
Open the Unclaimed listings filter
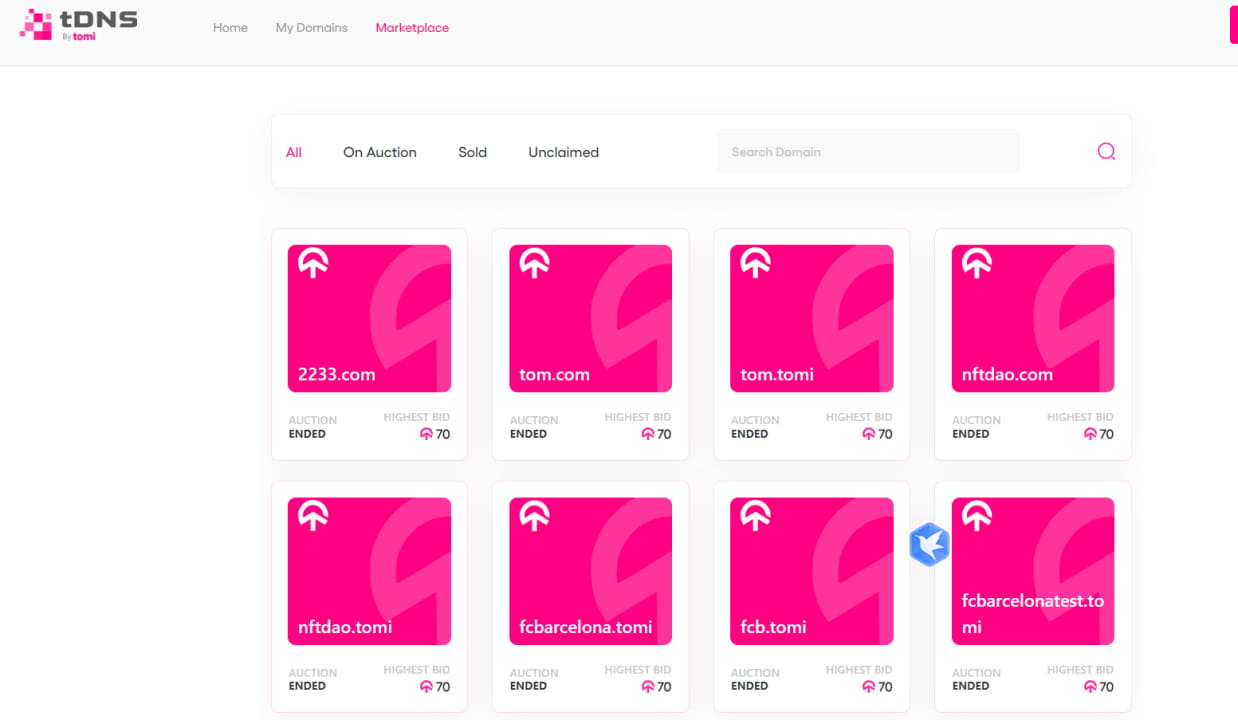pos(563,152)
